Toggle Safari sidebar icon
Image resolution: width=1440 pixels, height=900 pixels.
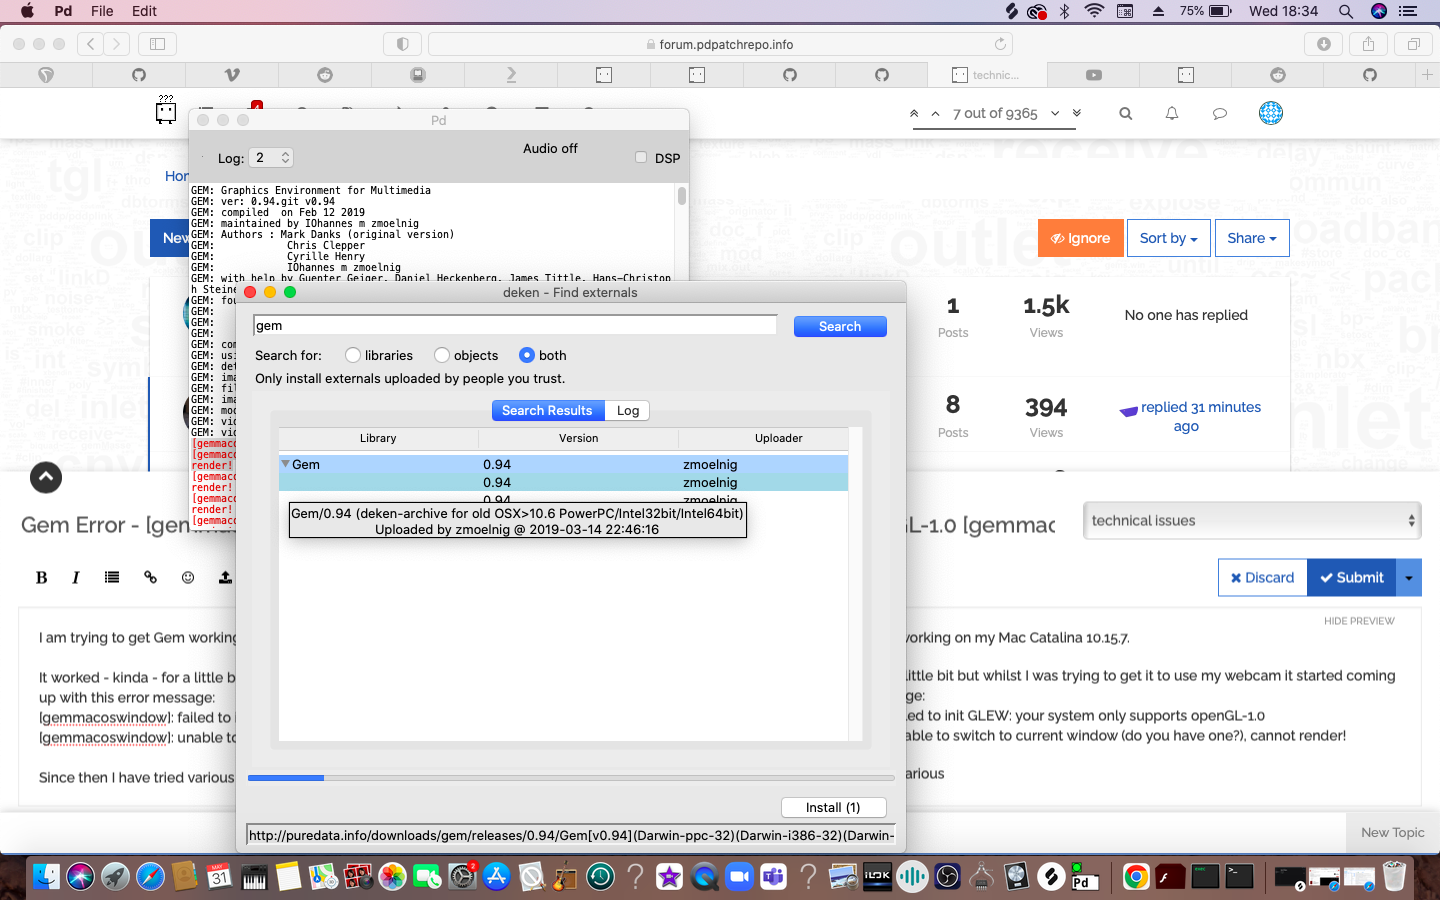[x=157, y=44]
